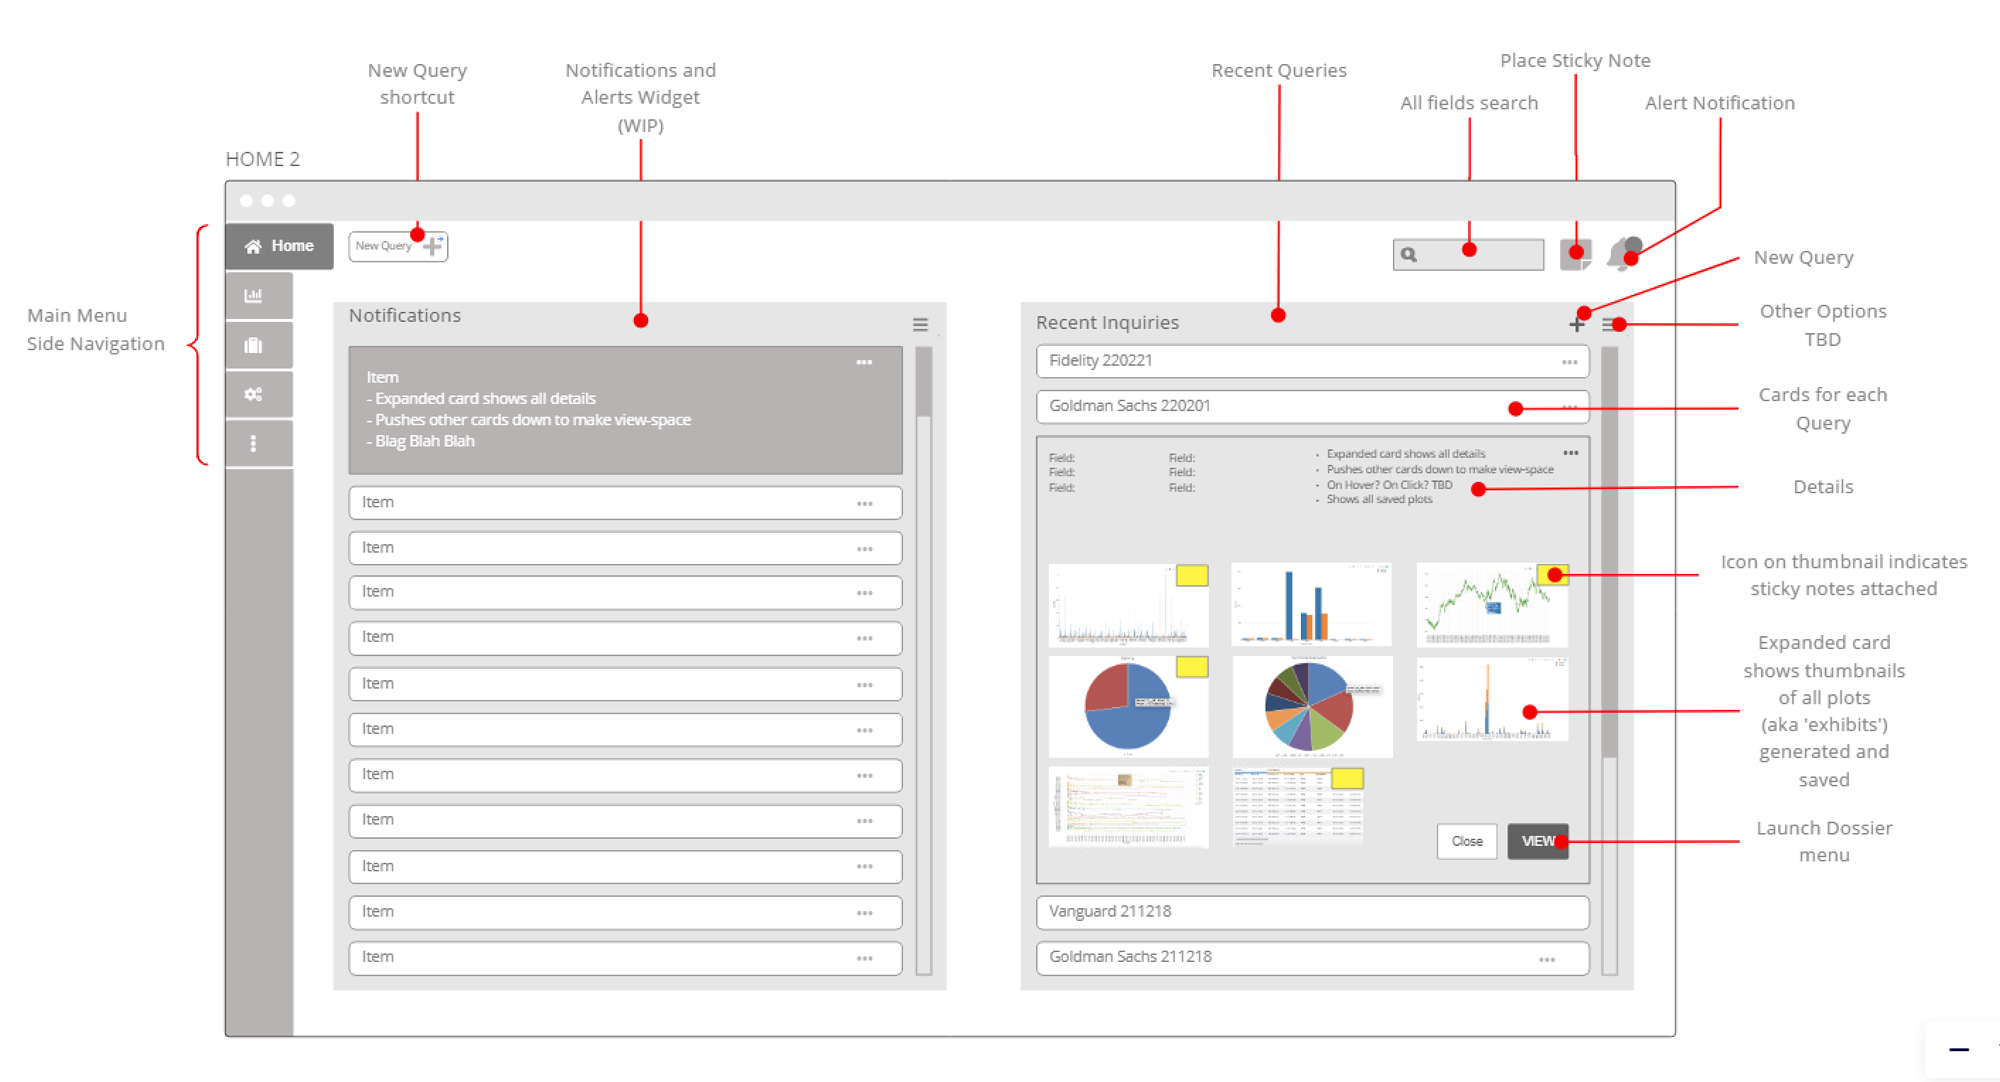Click the alert notification bell icon
The image size is (2000, 1082).
tap(1623, 253)
